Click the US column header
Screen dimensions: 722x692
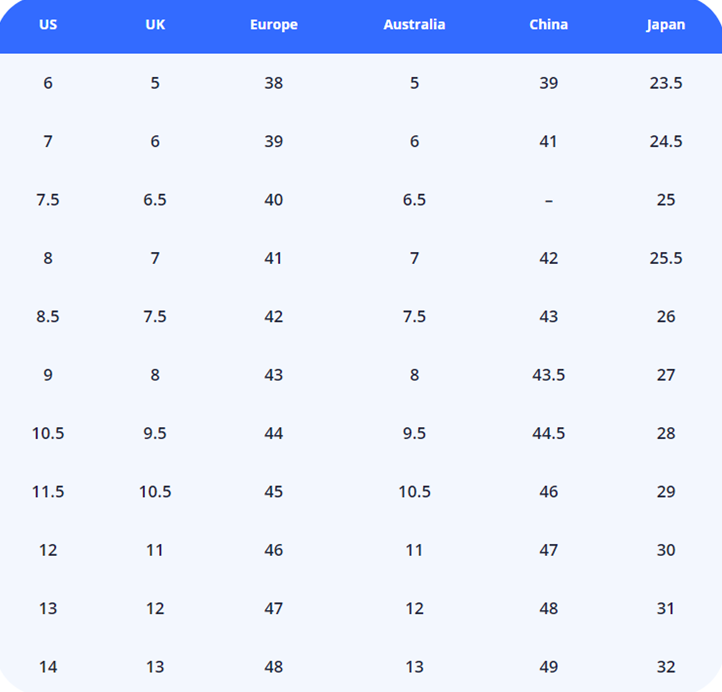48,25
